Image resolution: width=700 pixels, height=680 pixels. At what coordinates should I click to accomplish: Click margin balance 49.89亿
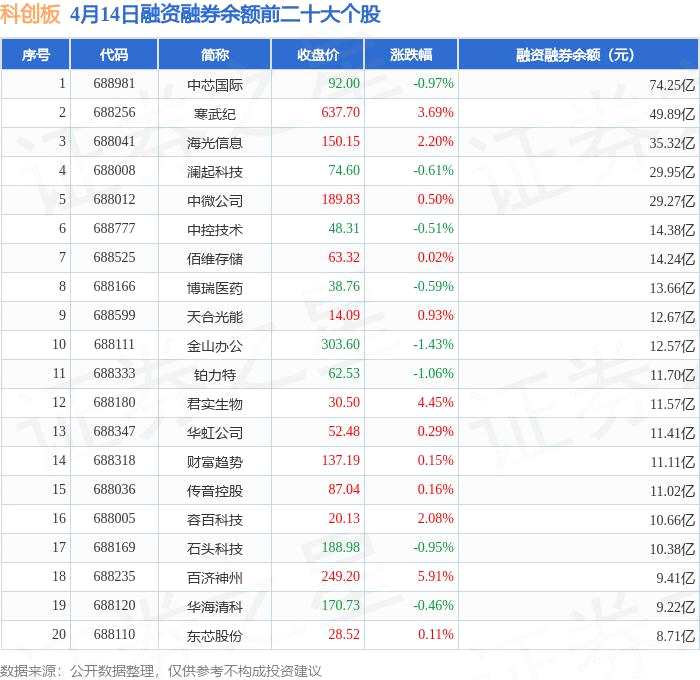click(672, 114)
